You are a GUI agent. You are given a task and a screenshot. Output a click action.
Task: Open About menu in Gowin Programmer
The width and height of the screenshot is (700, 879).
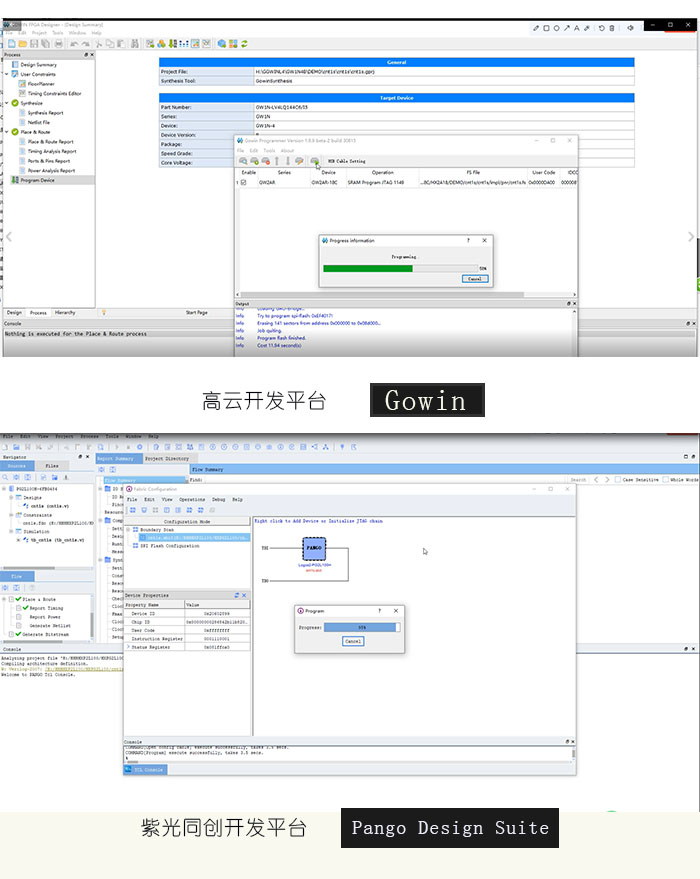pyautogui.click(x=287, y=150)
